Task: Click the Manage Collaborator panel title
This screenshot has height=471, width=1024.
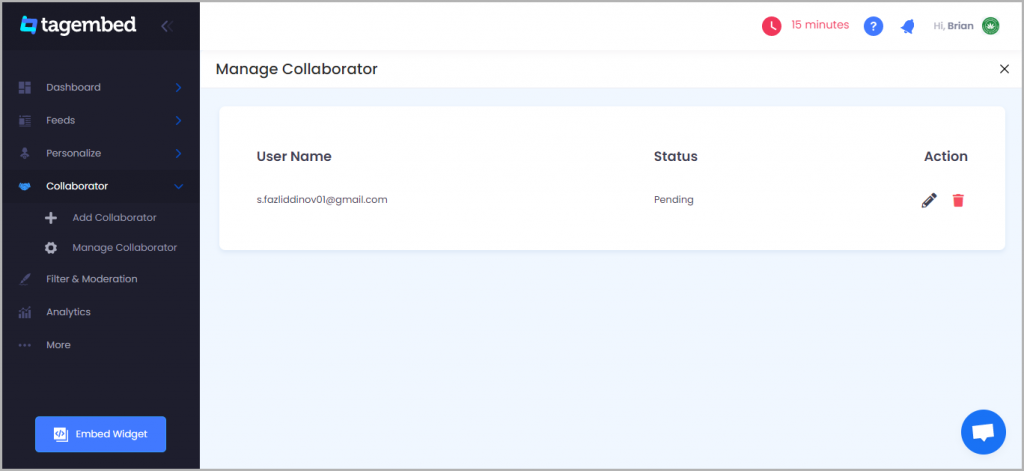Action: (296, 69)
